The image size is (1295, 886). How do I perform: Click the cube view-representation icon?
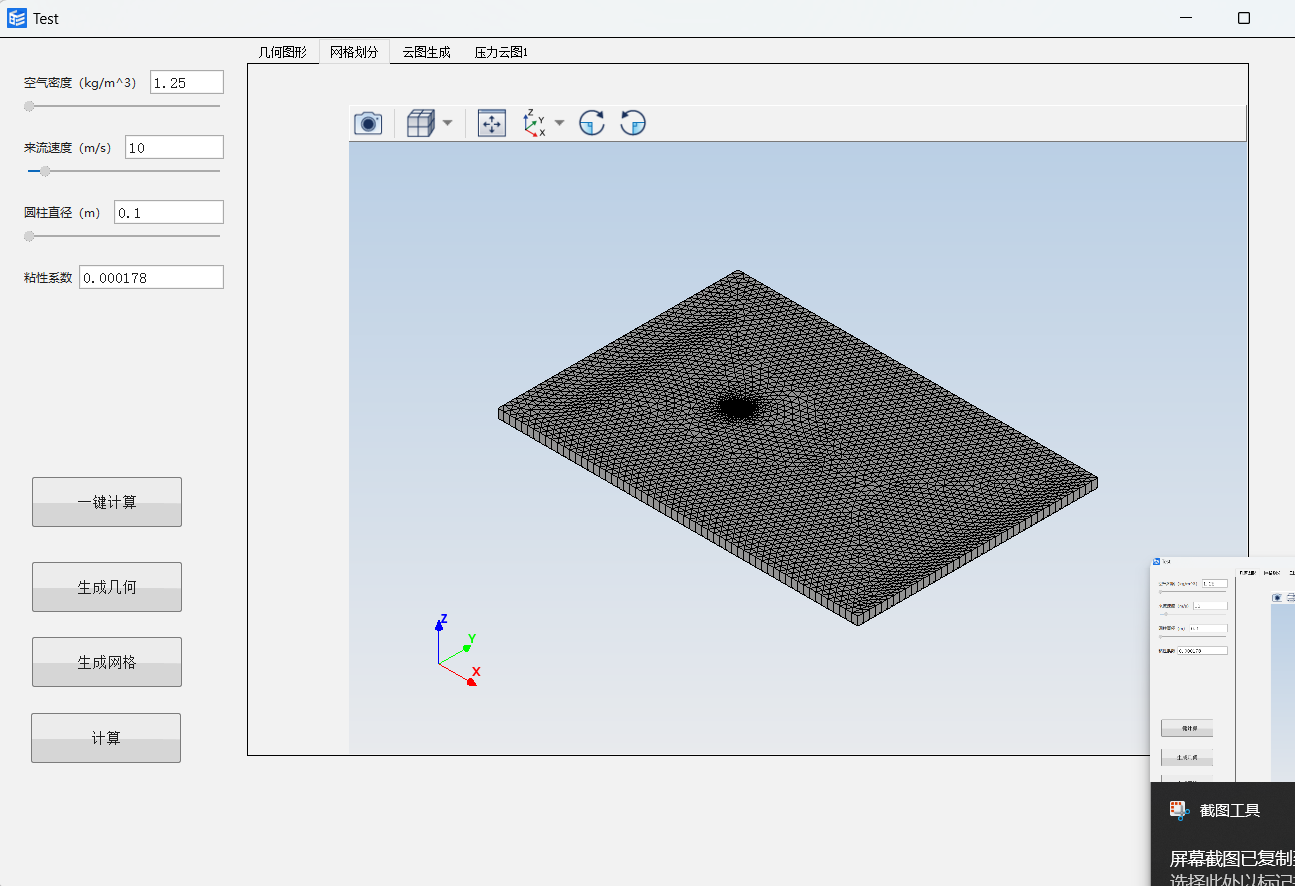pos(420,123)
